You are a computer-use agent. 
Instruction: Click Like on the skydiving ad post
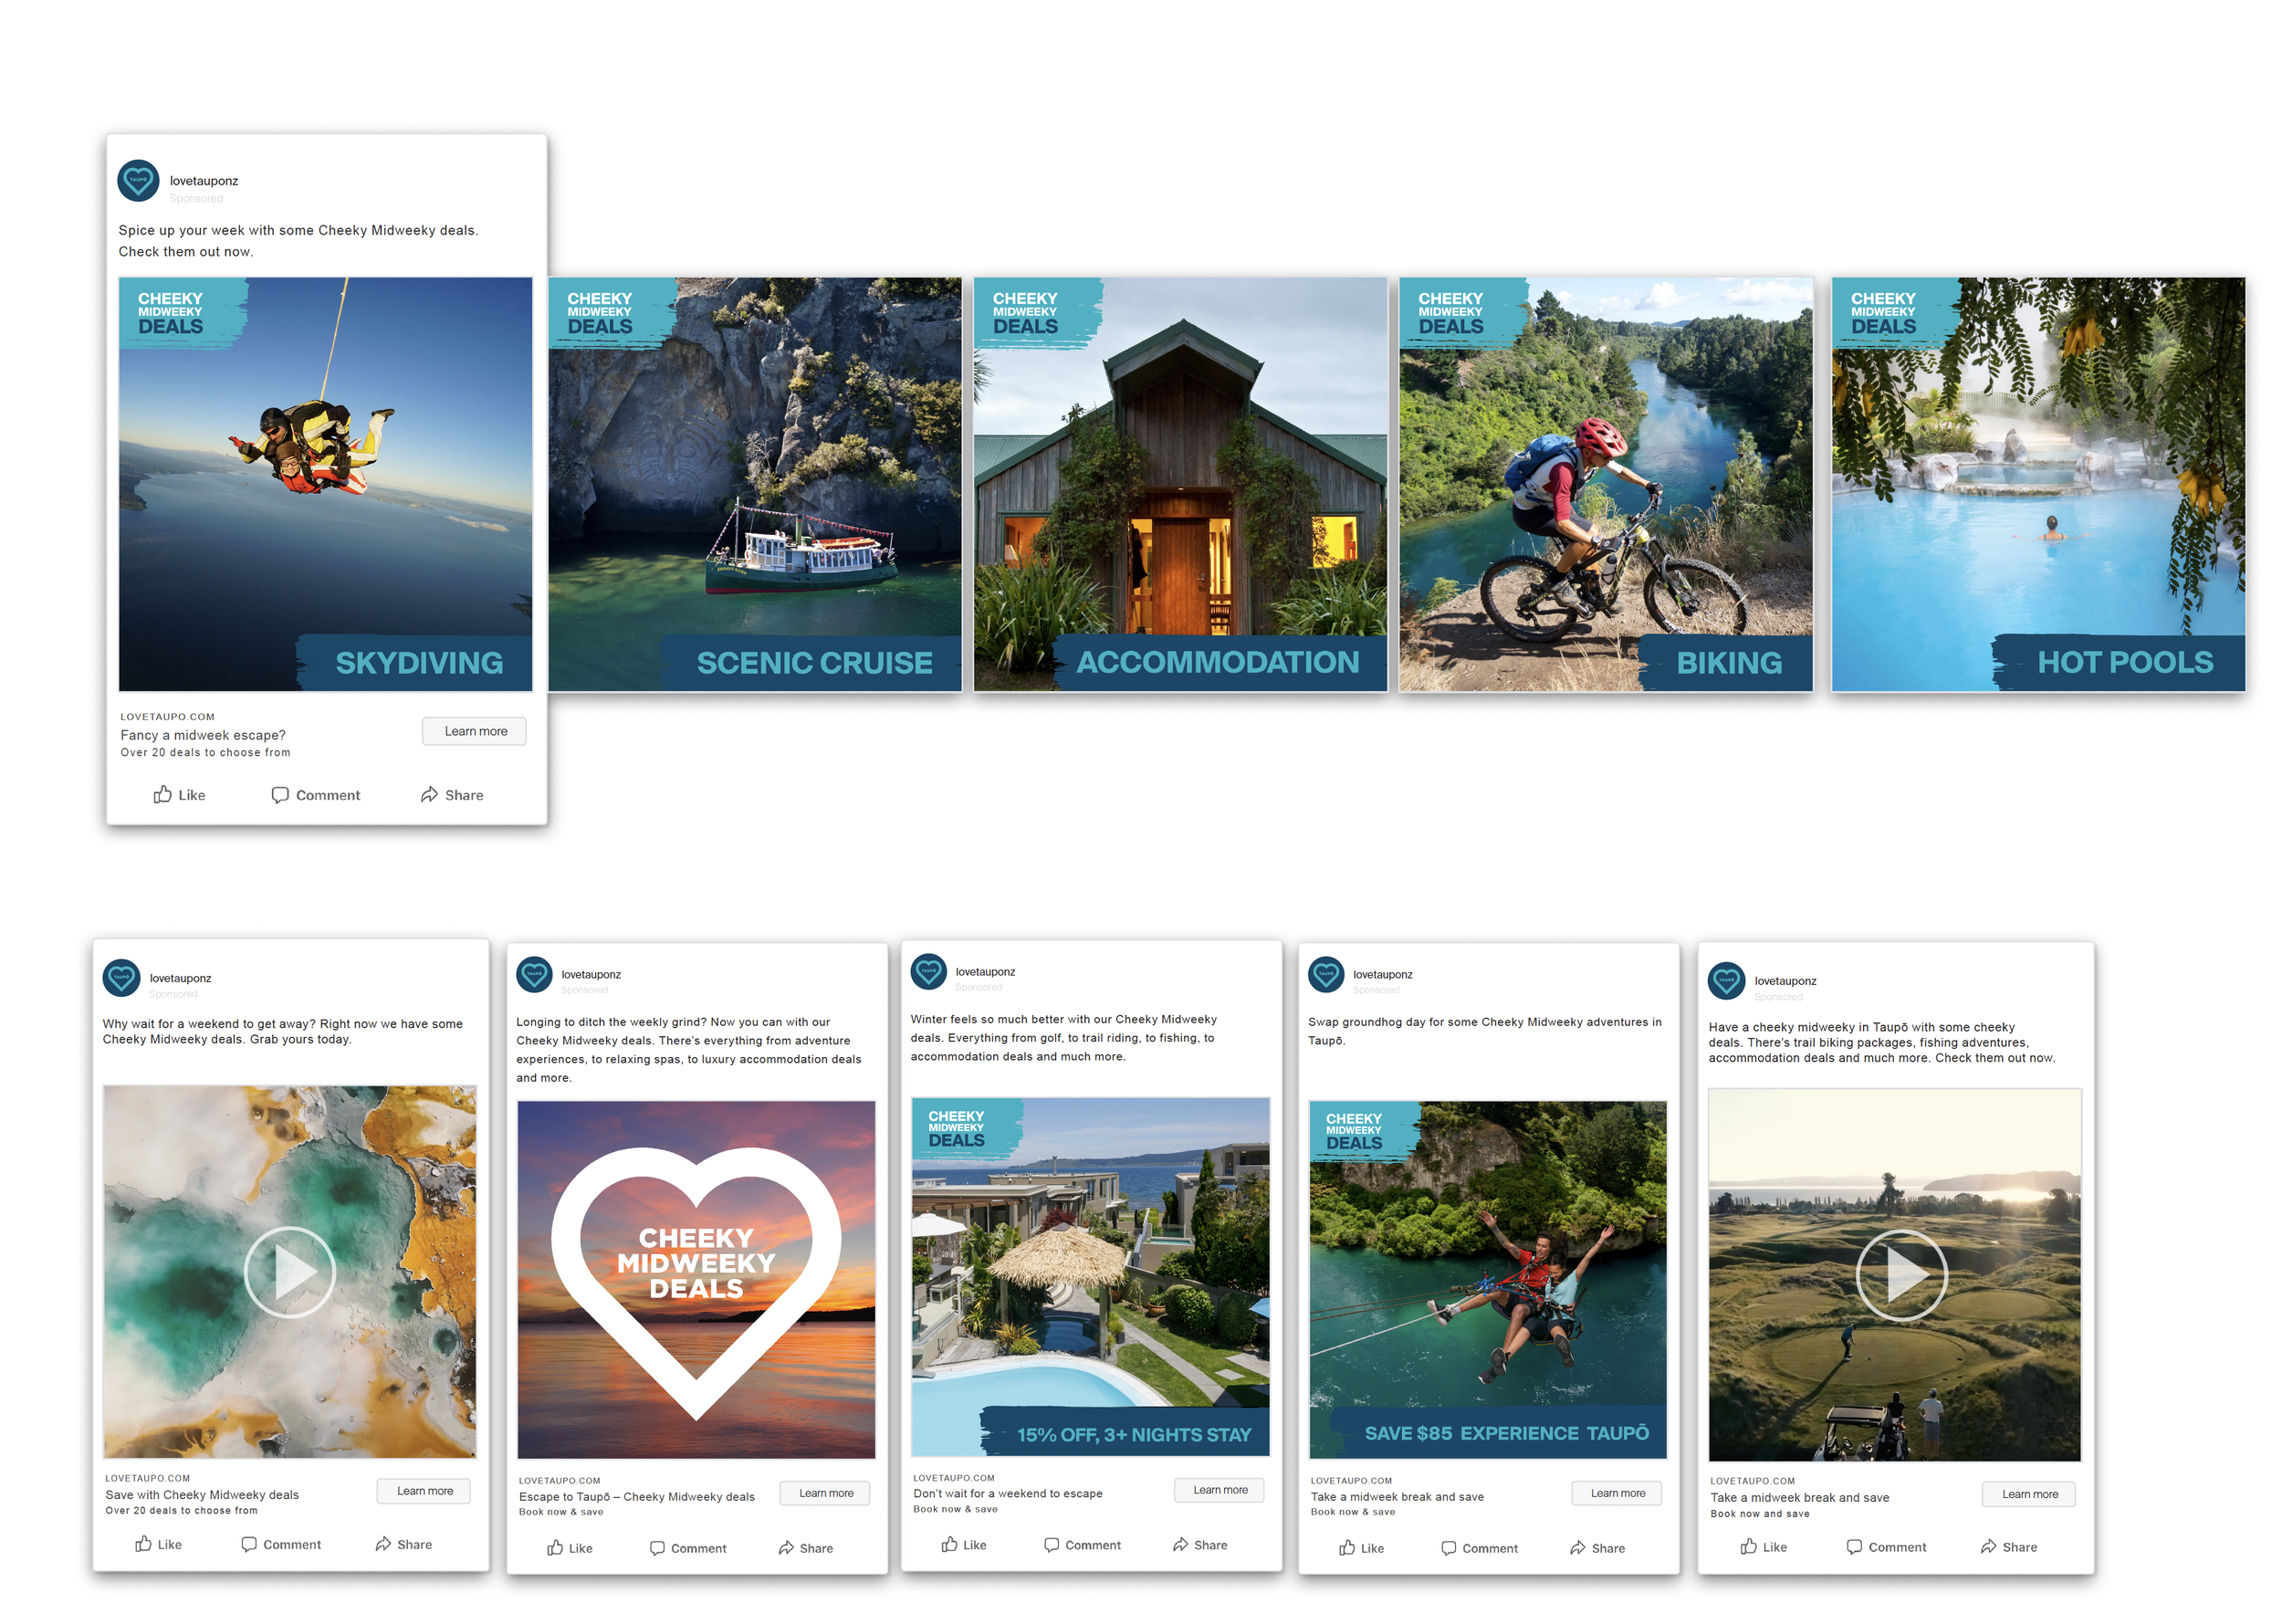coord(179,795)
